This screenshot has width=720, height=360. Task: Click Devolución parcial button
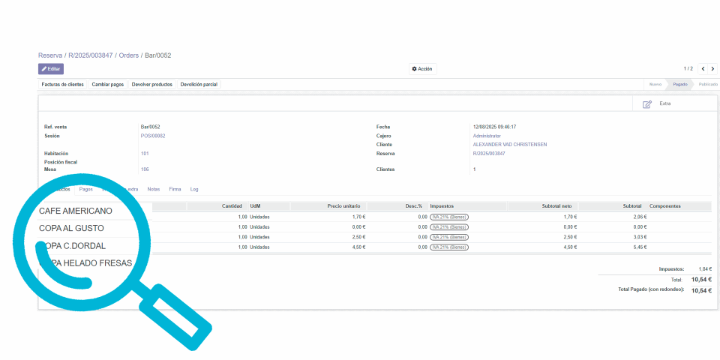point(199,84)
